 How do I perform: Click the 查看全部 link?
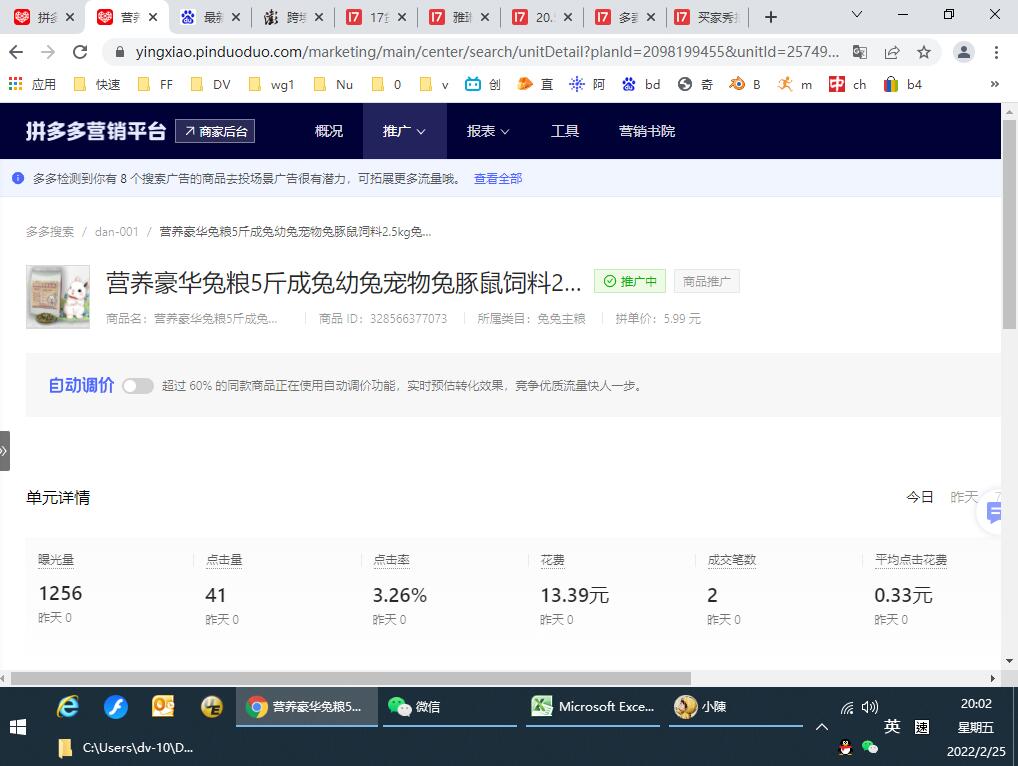point(497,179)
